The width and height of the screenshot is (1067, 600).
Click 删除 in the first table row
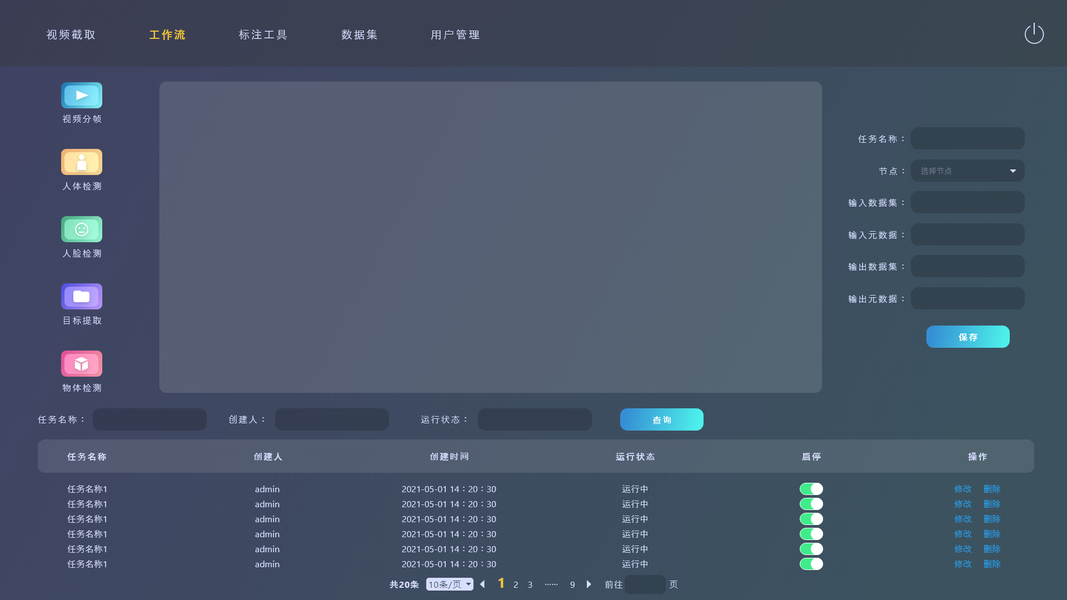(991, 489)
